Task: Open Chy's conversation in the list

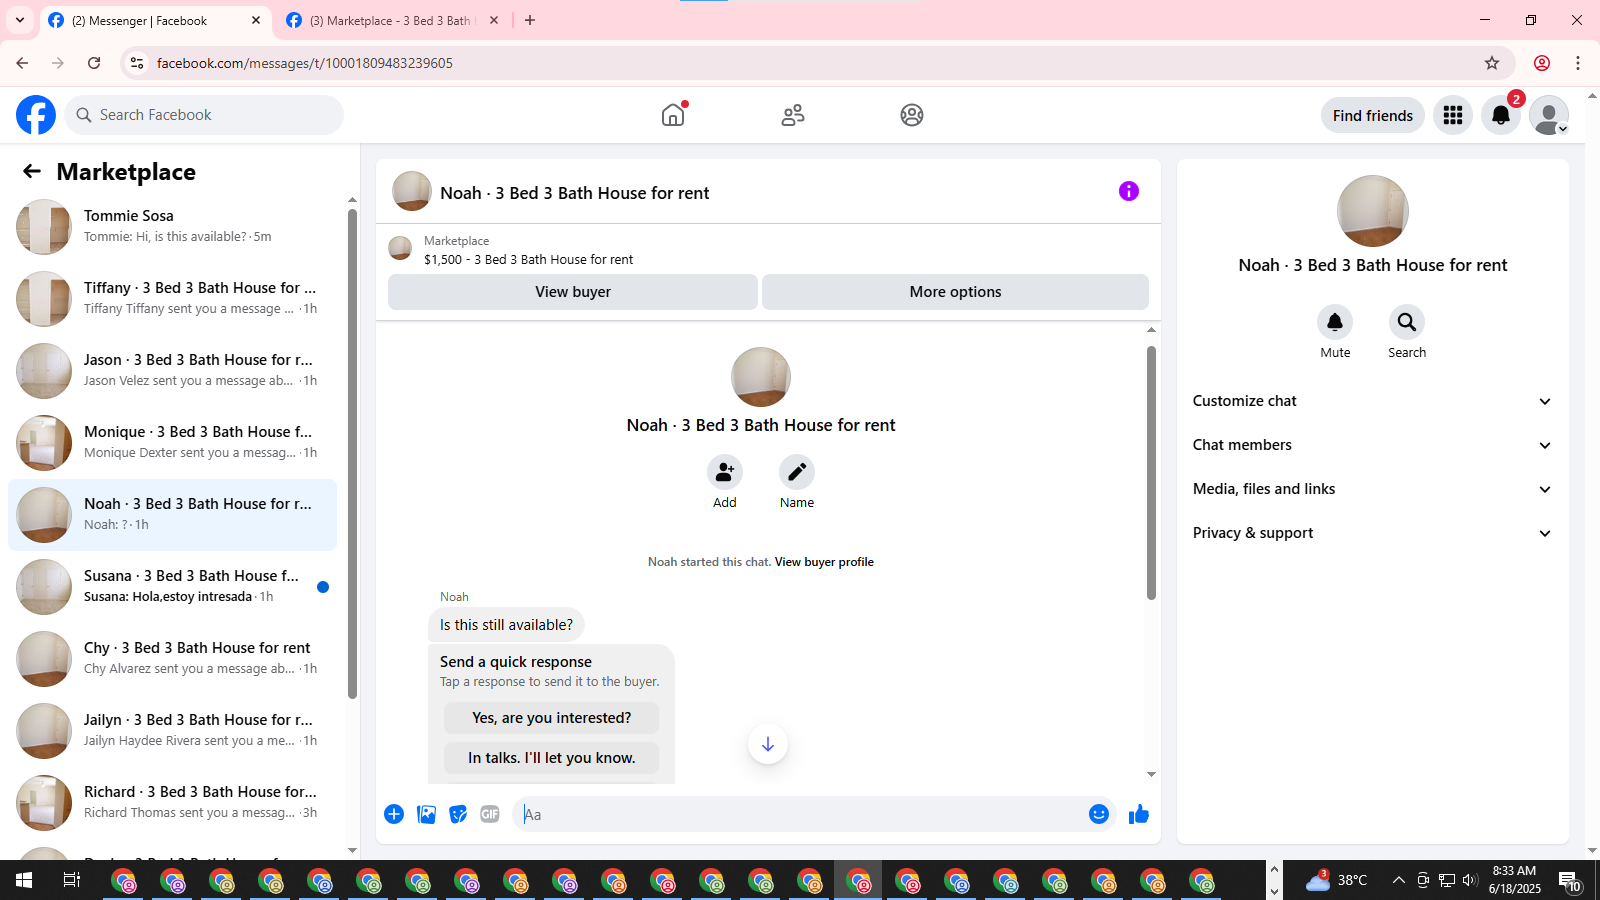Action: [x=172, y=659]
